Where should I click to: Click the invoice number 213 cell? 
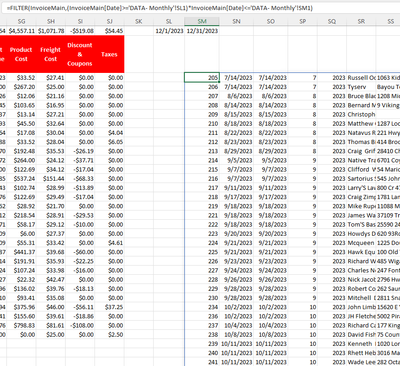pyautogui.click(x=202, y=151)
